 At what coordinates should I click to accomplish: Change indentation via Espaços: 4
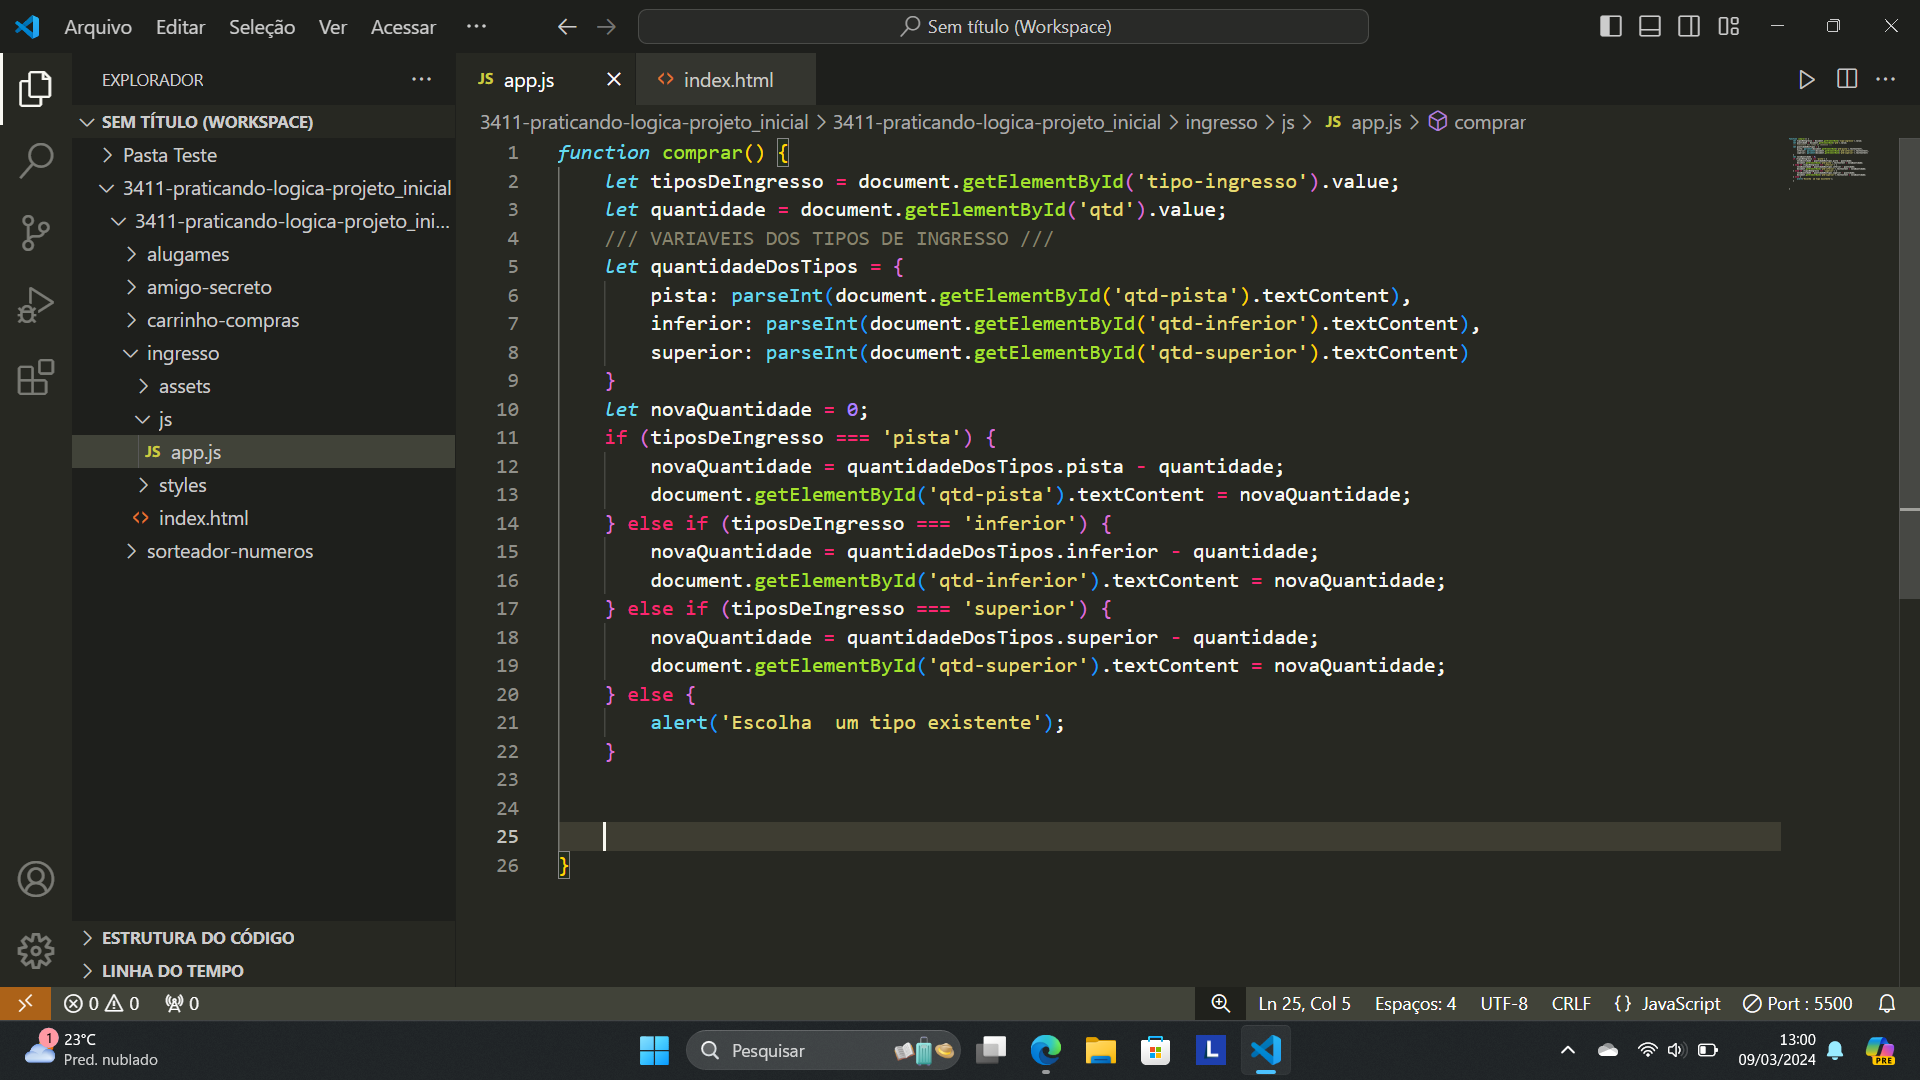1415,1003
